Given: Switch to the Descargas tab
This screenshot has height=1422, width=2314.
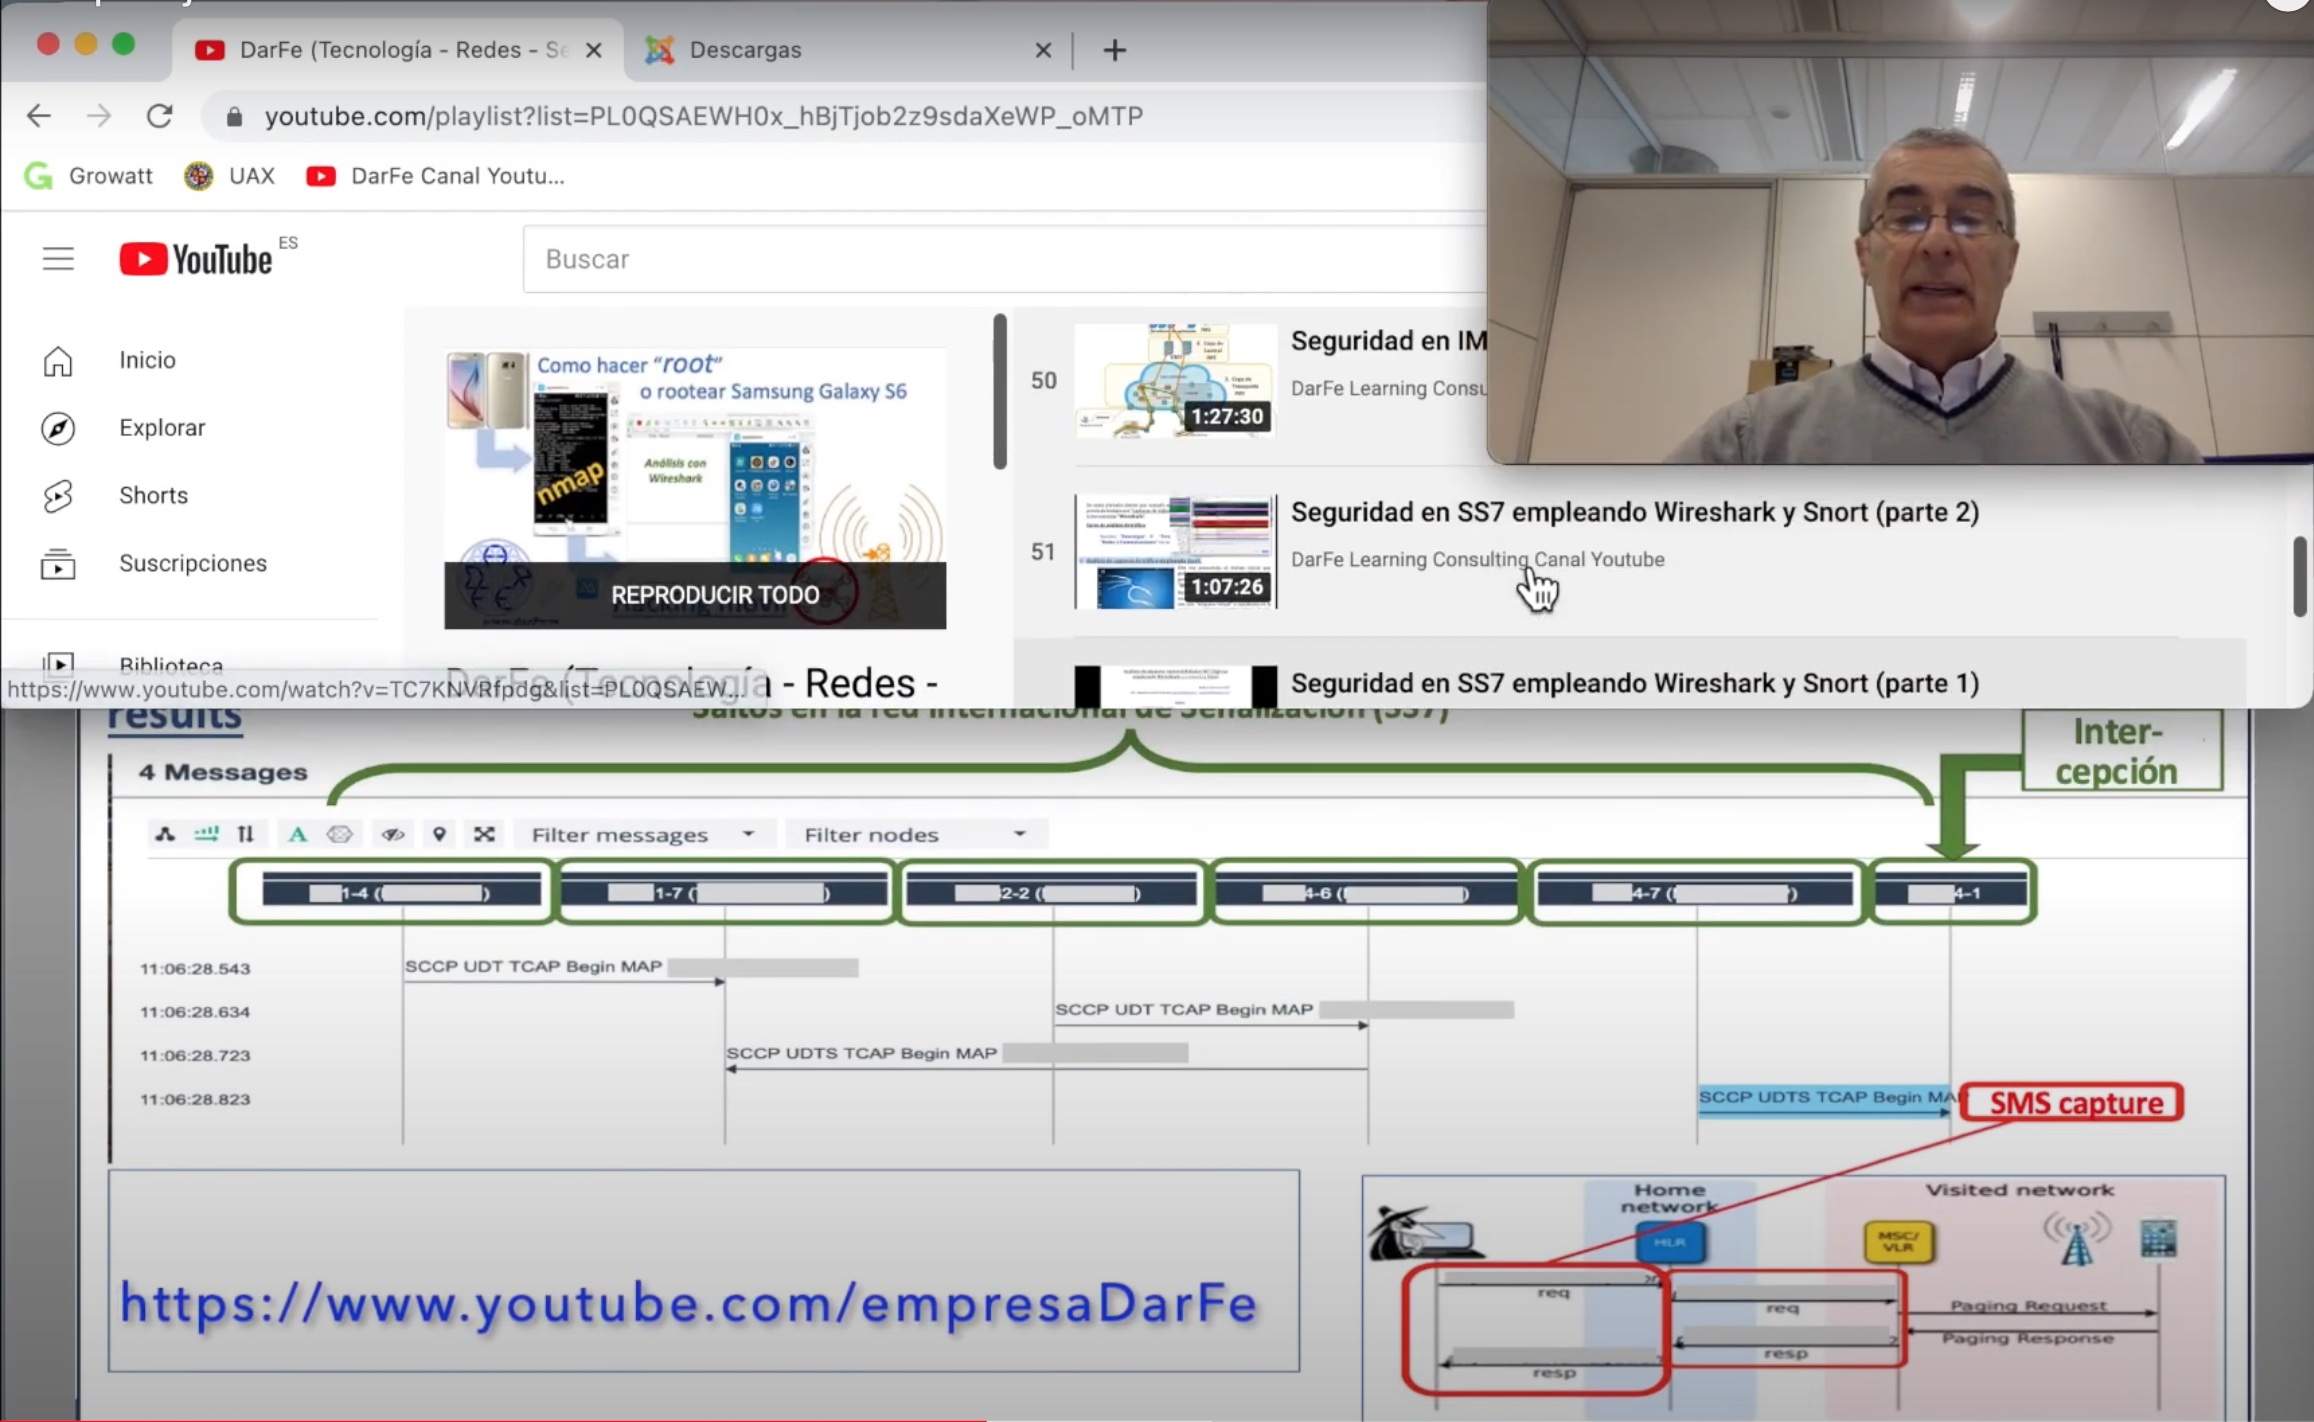Looking at the screenshot, I should point(848,50).
